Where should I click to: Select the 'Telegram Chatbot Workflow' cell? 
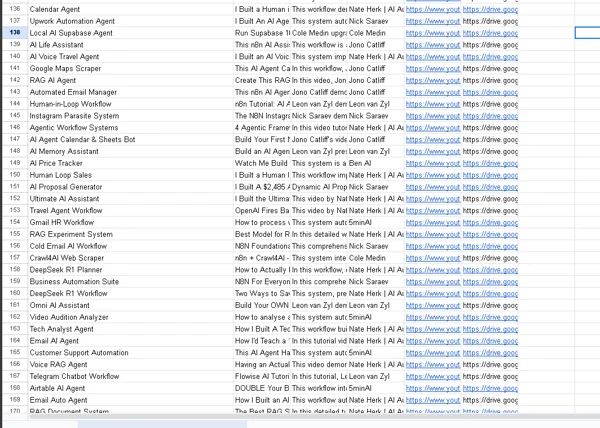[131, 376]
